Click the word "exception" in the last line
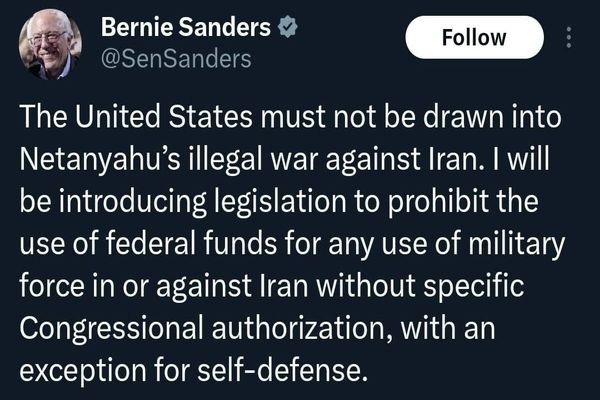Image resolution: width=600 pixels, height=400 pixels. pos(83,372)
